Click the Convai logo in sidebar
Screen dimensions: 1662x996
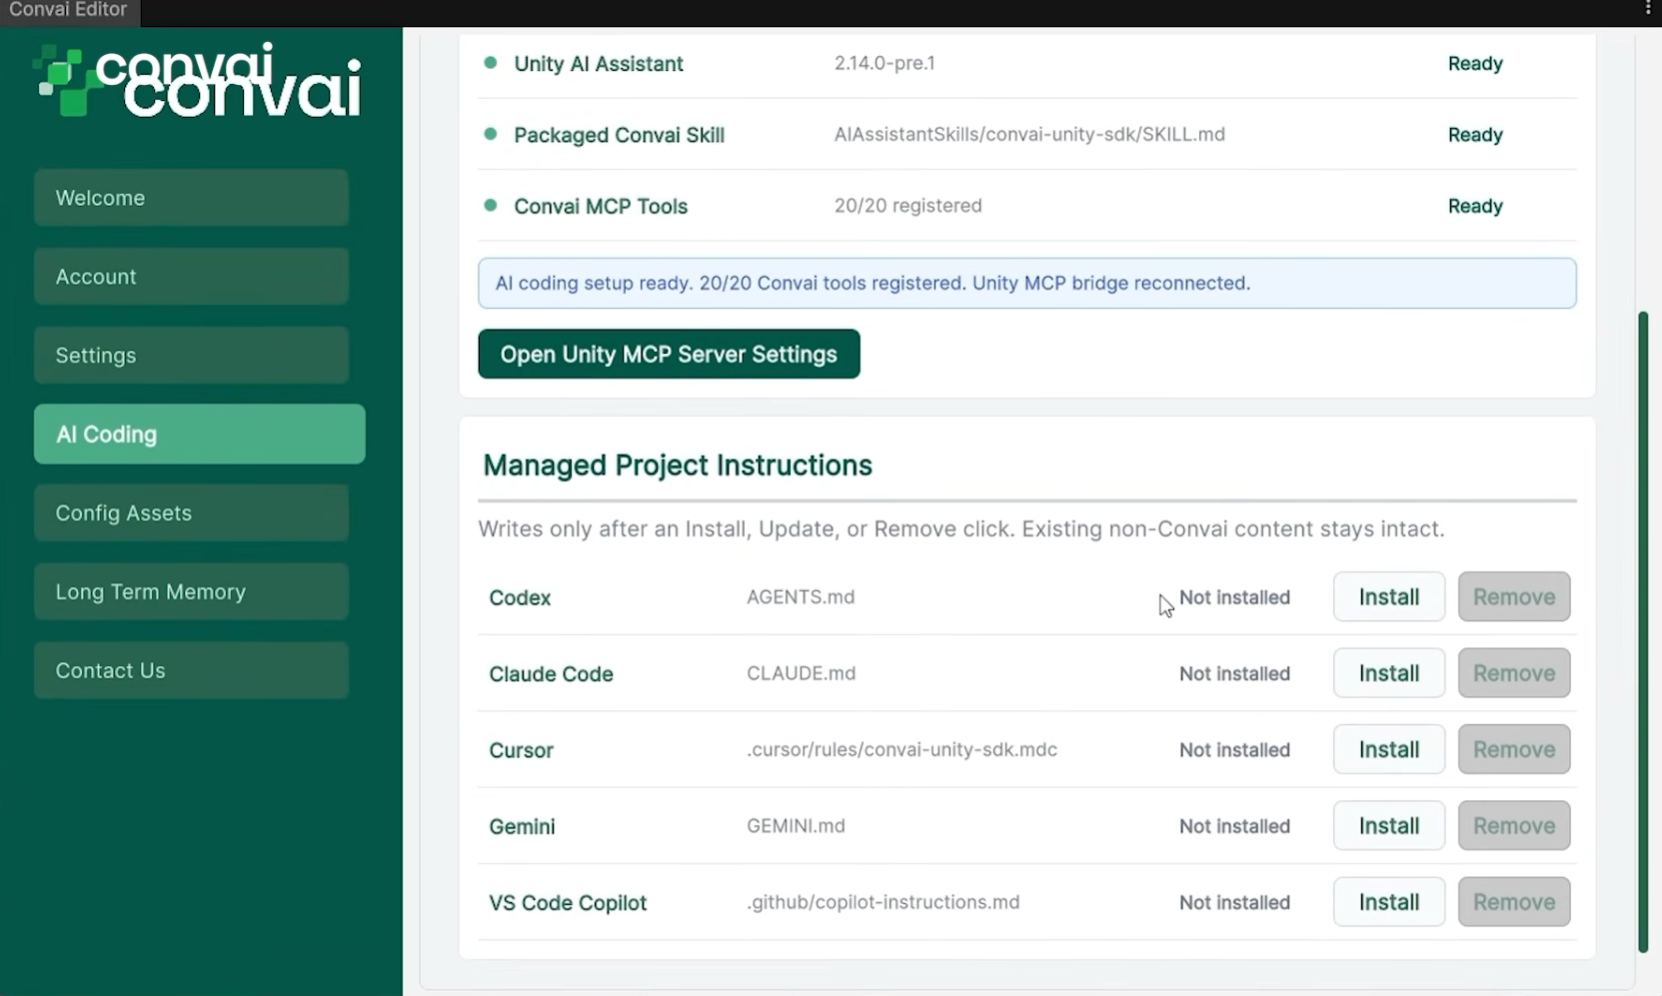198,80
